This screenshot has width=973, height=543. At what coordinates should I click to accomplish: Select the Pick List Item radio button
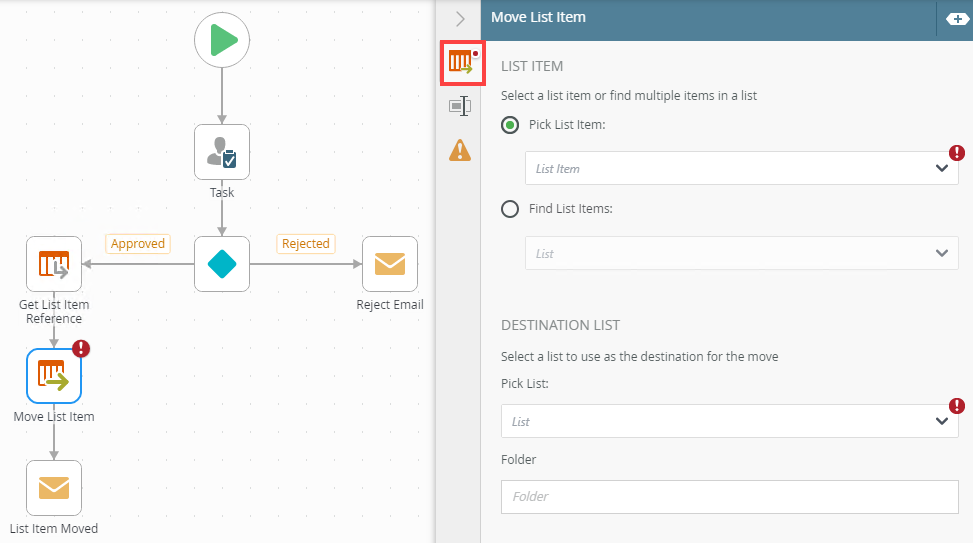coord(510,125)
